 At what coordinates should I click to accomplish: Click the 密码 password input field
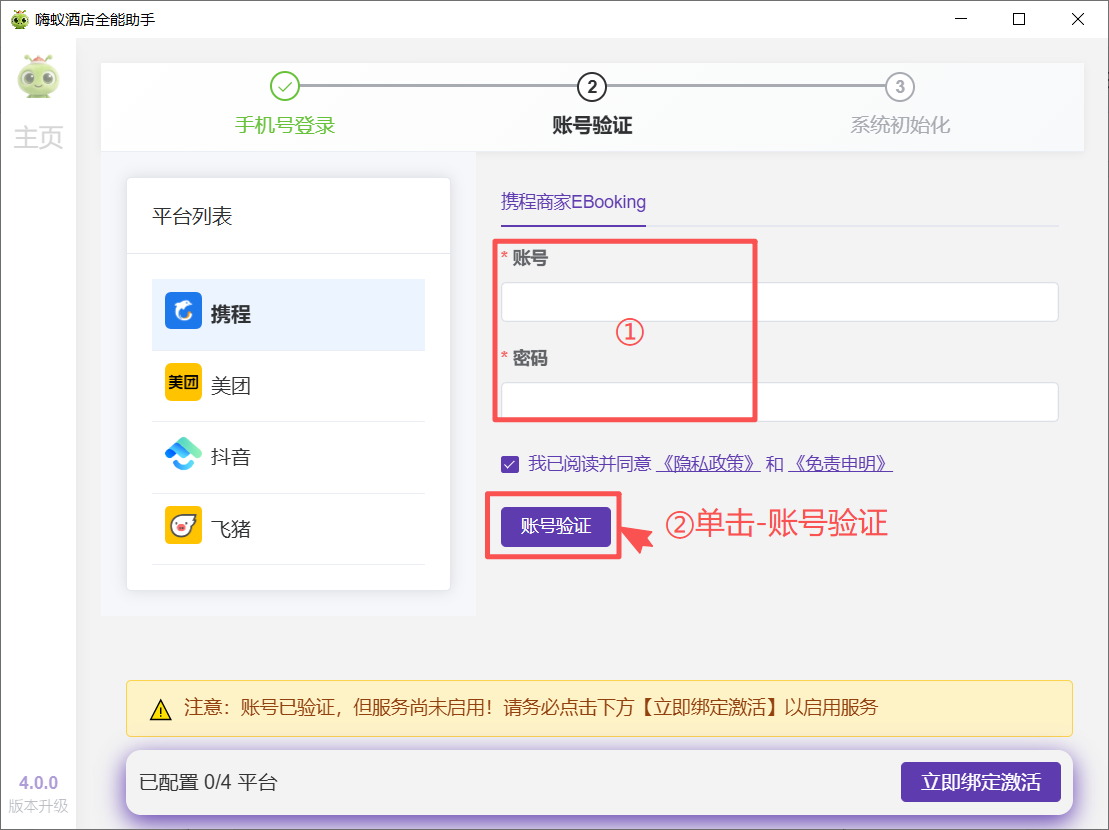775,401
